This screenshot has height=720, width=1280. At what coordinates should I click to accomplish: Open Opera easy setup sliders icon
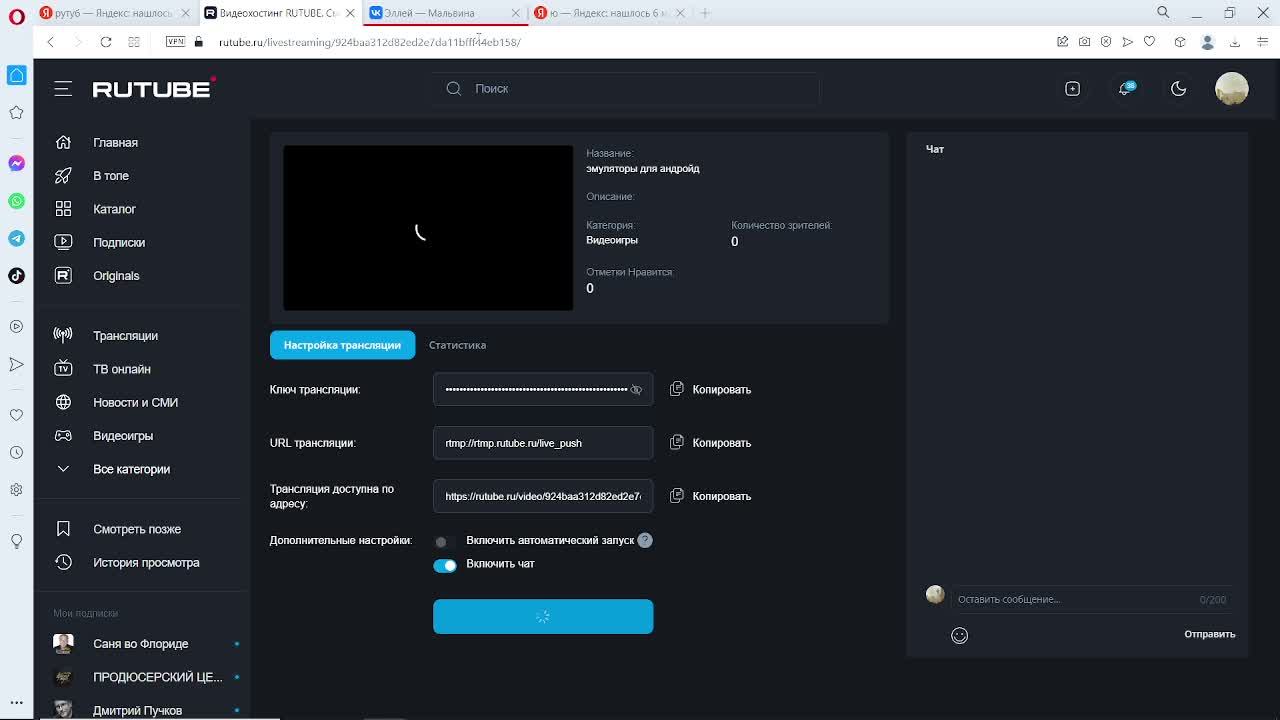[1262, 42]
